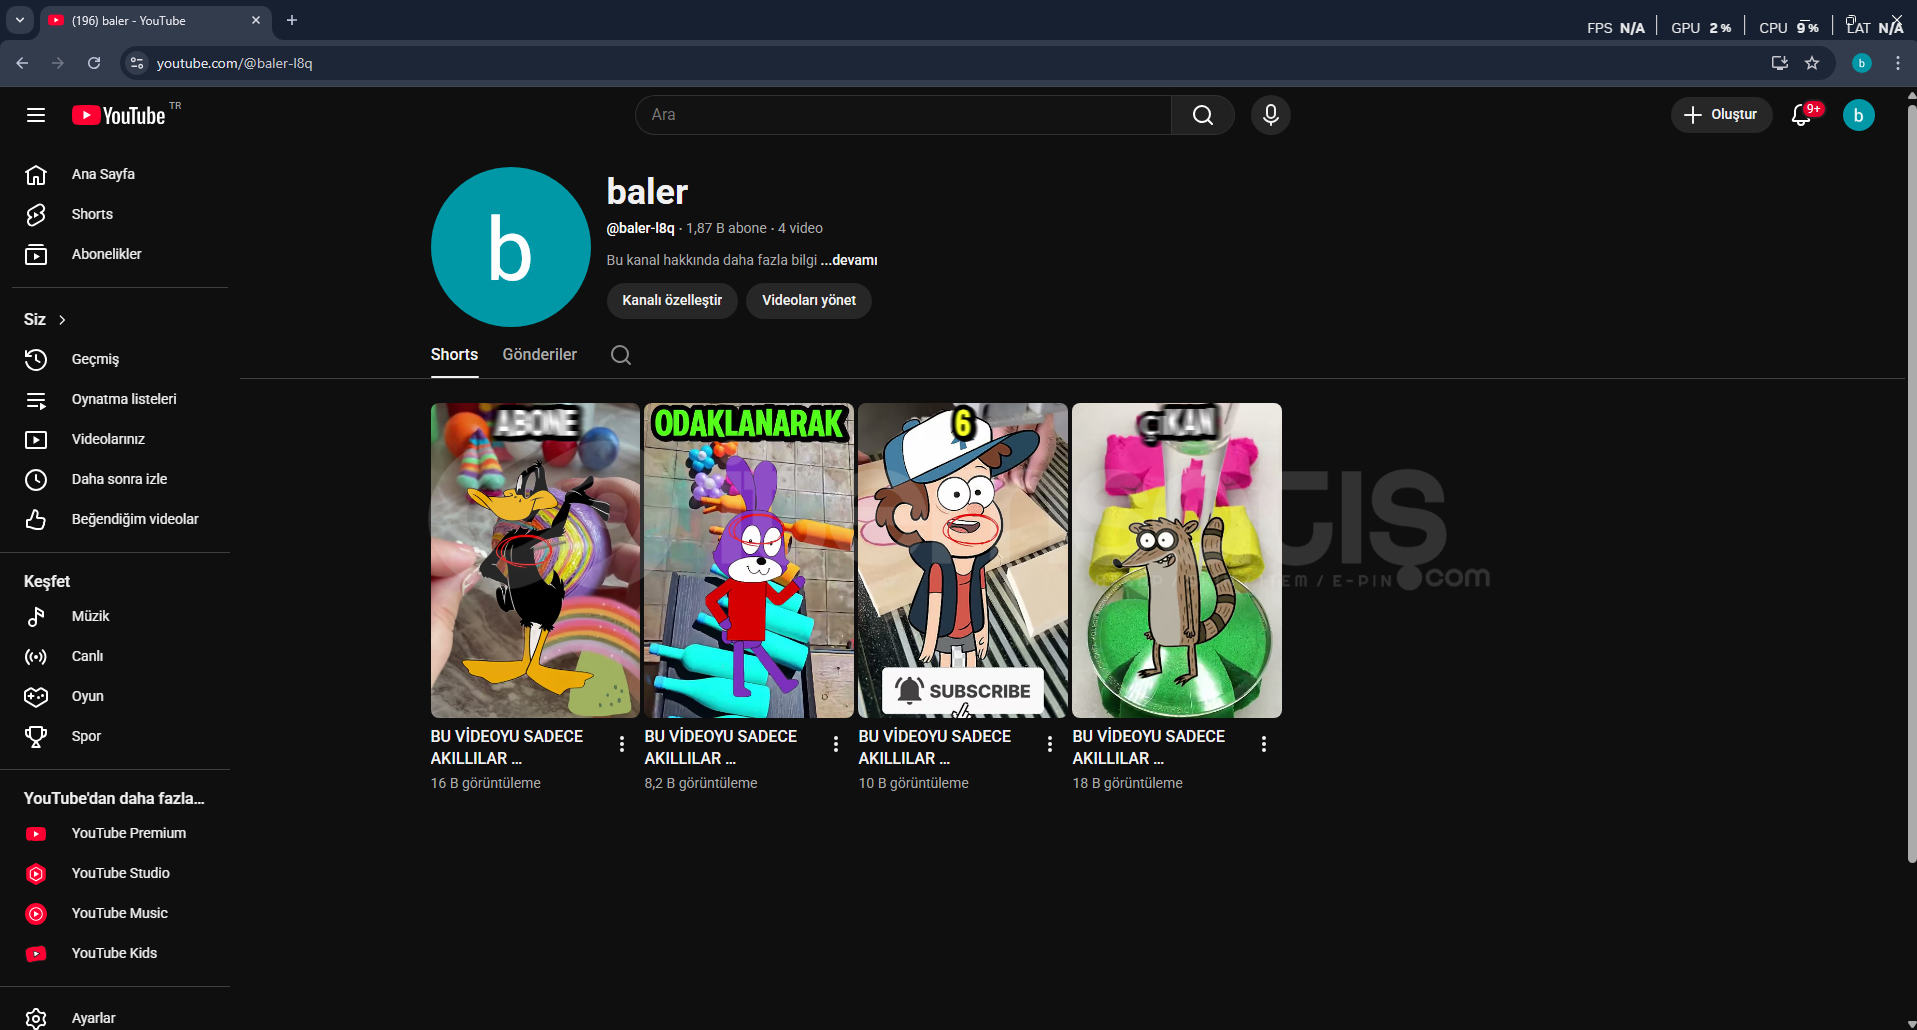Open a new browser tab

tap(292, 20)
